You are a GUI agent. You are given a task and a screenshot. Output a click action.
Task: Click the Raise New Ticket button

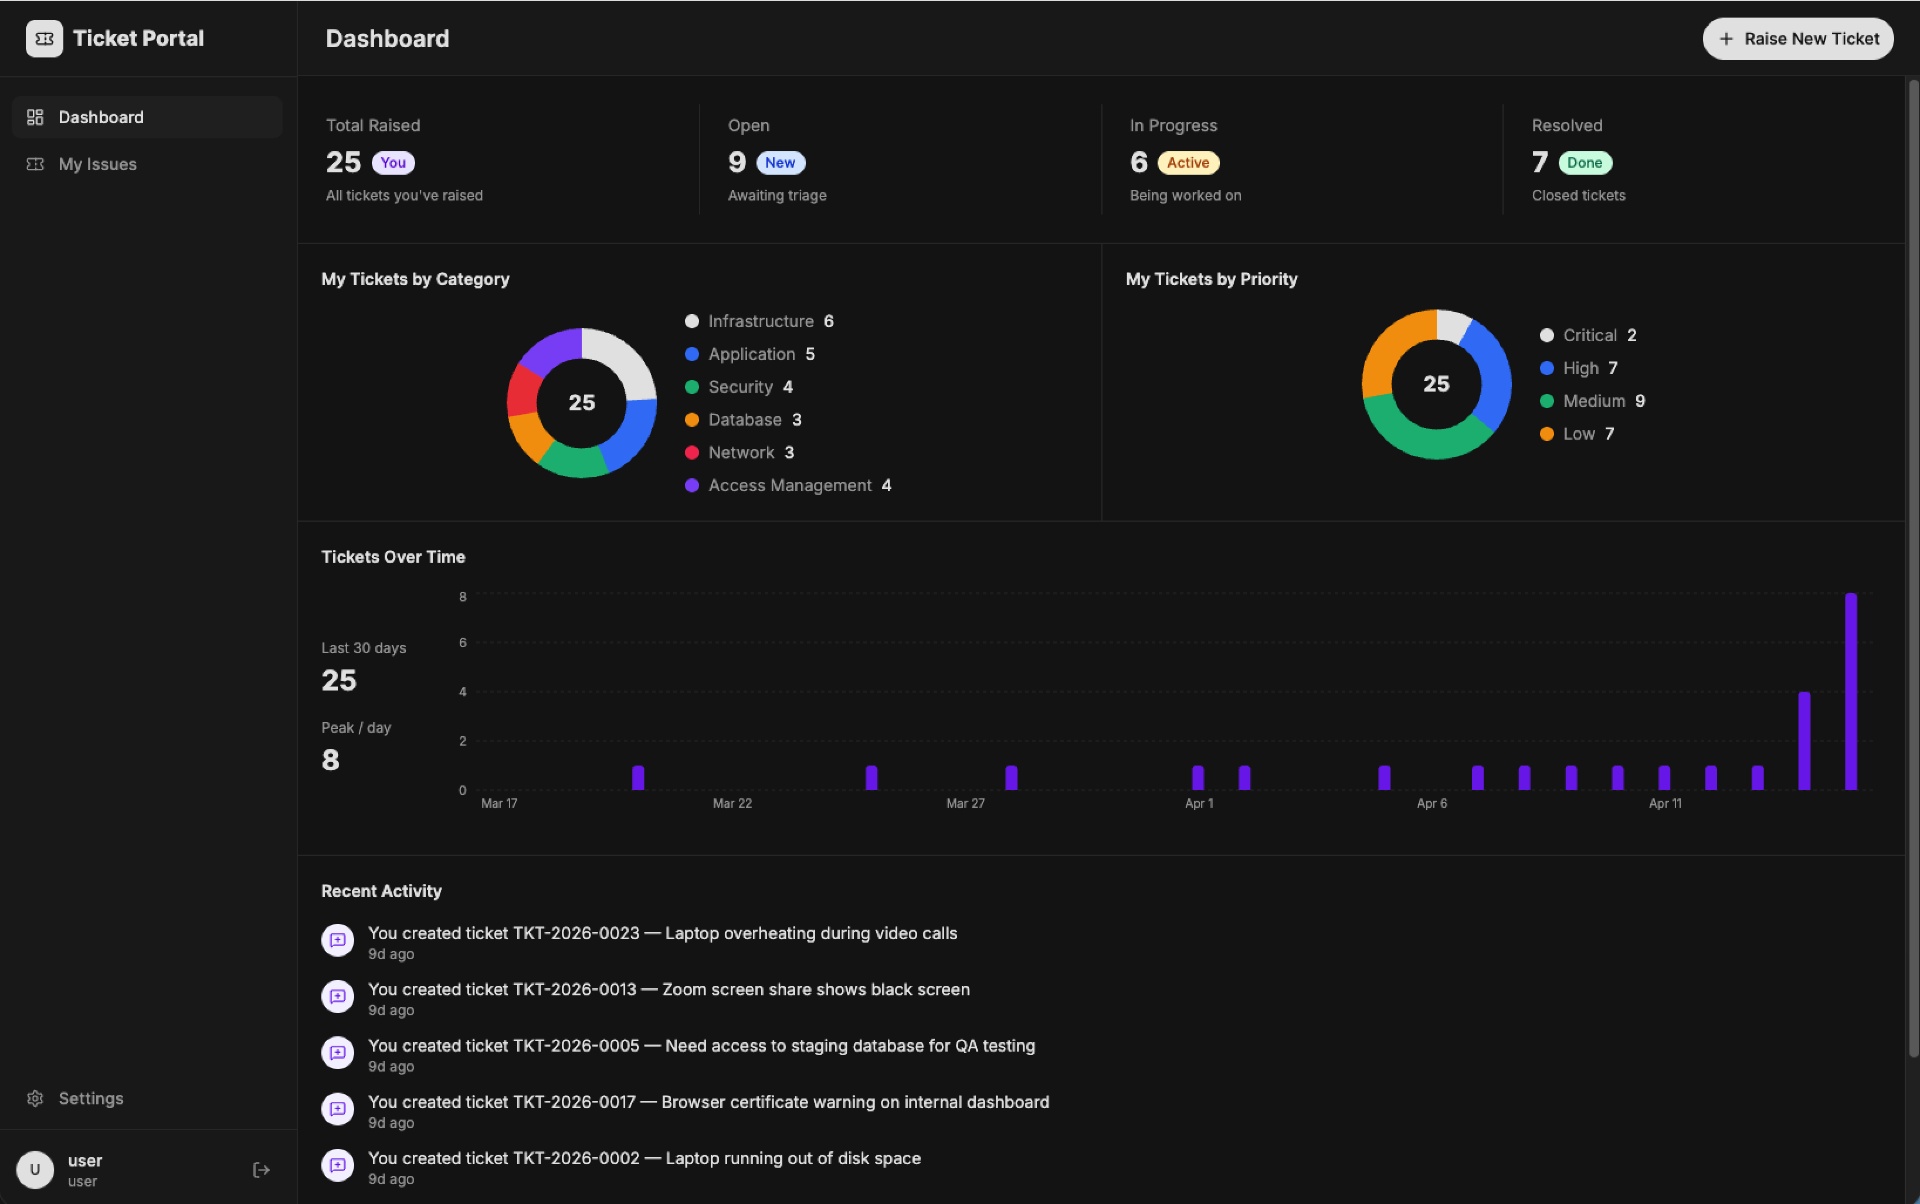point(1797,39)
